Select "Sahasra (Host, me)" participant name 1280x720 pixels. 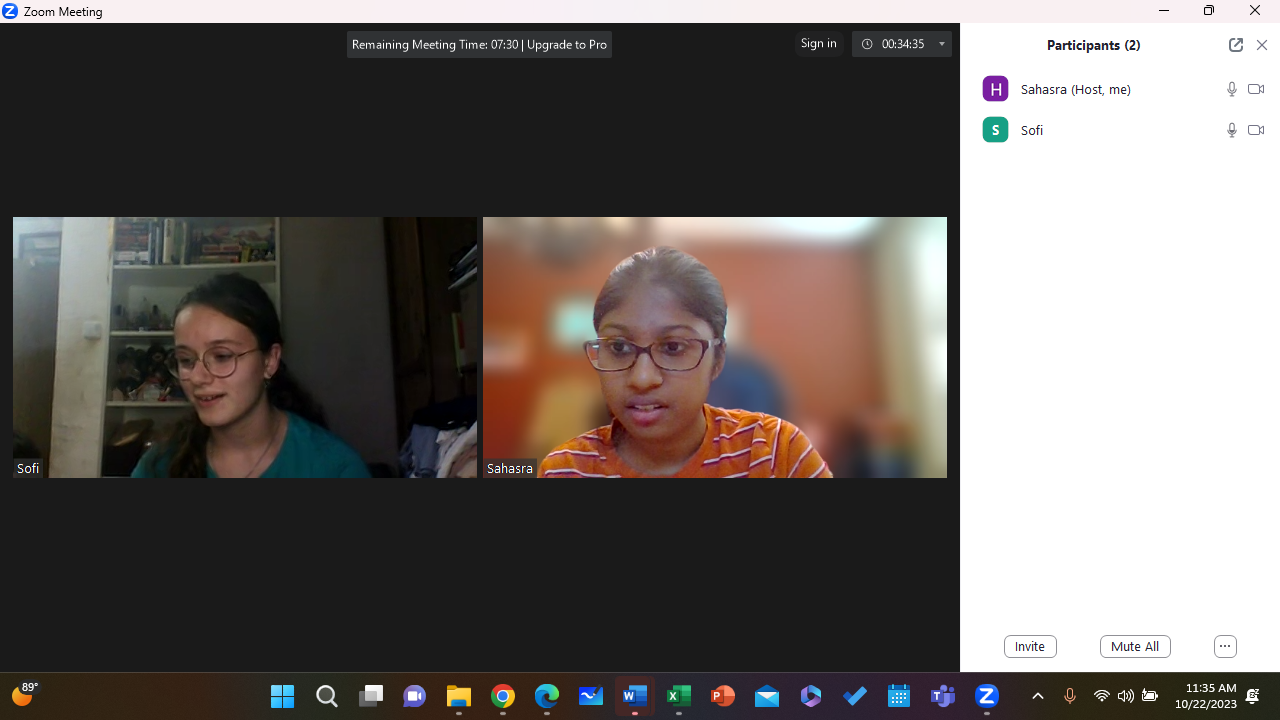point(1076,89)
